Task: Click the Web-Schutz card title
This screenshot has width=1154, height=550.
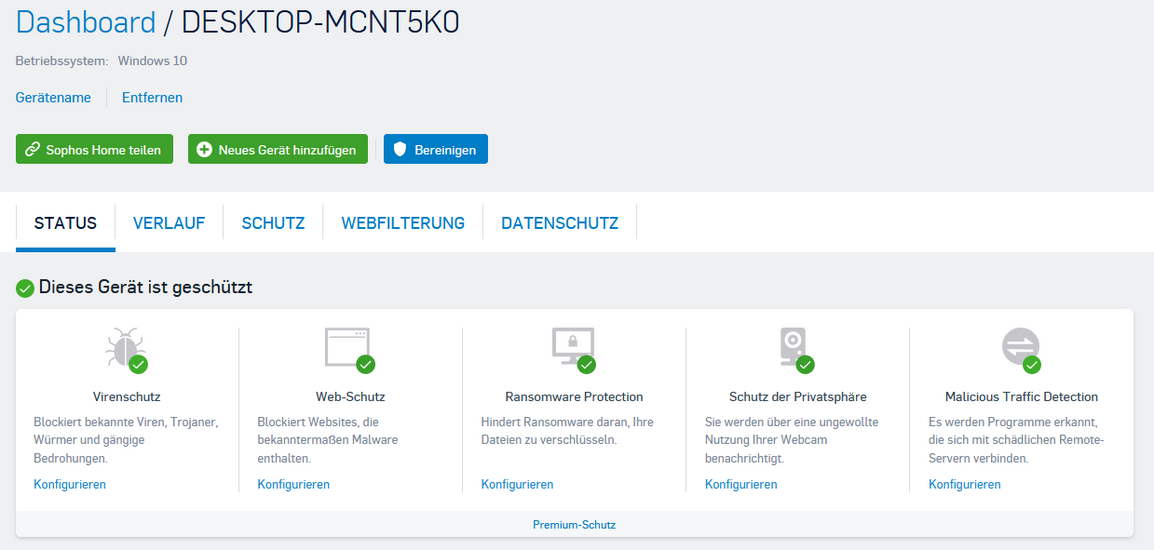Action: [350, 397]
